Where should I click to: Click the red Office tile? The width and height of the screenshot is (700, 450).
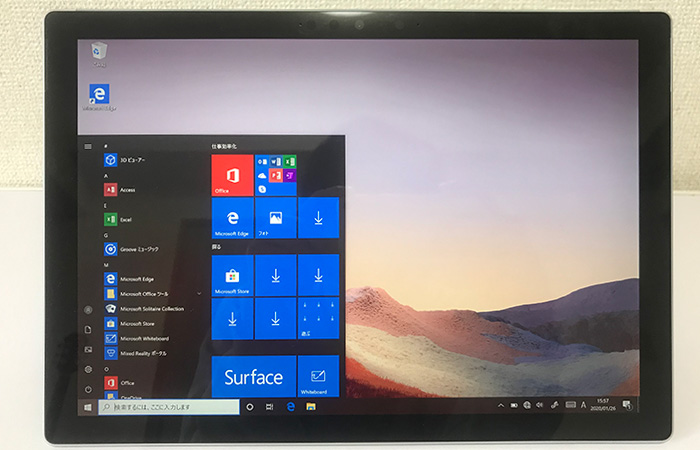(x=232, y=175)
